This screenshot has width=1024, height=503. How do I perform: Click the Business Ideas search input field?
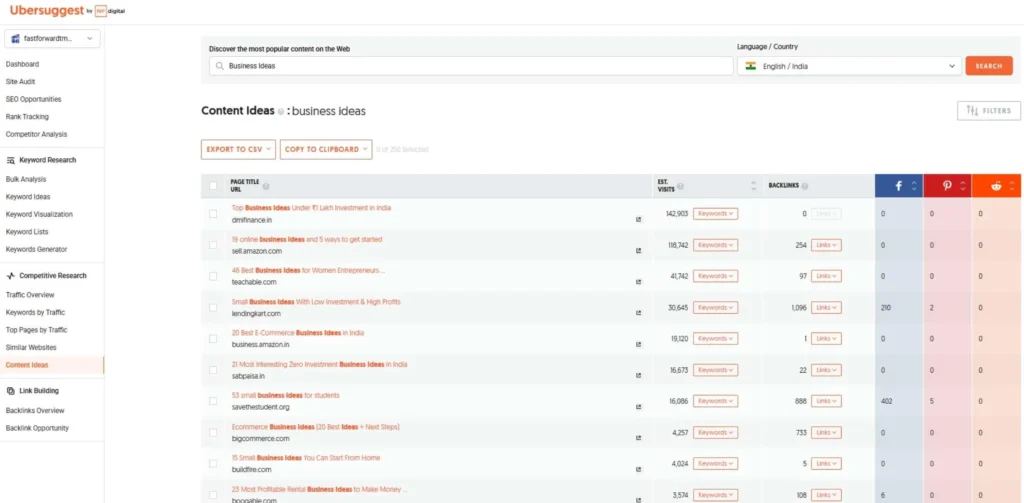(x=470, y=66)
